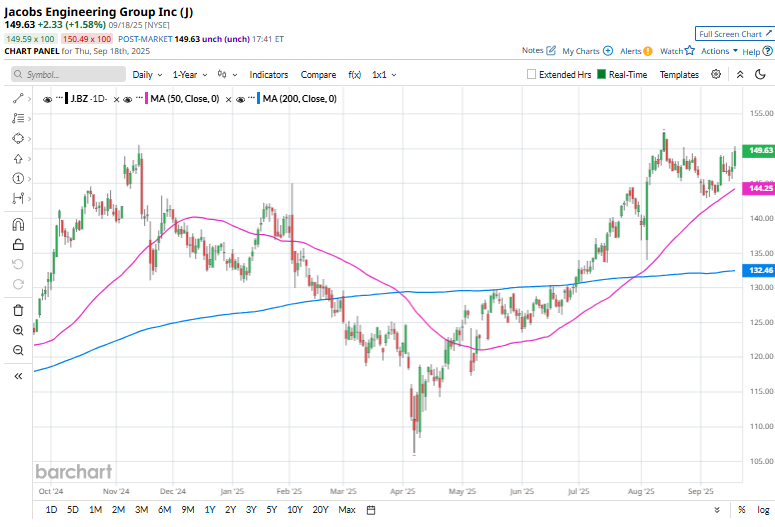Toggle visibility of MA 50 line
The width and height of the screenshot is (775, 527).
(x=128, y=99)
